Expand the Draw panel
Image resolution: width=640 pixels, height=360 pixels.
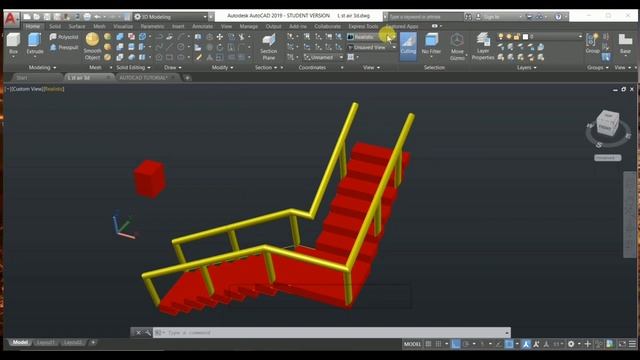pos(173,67)
